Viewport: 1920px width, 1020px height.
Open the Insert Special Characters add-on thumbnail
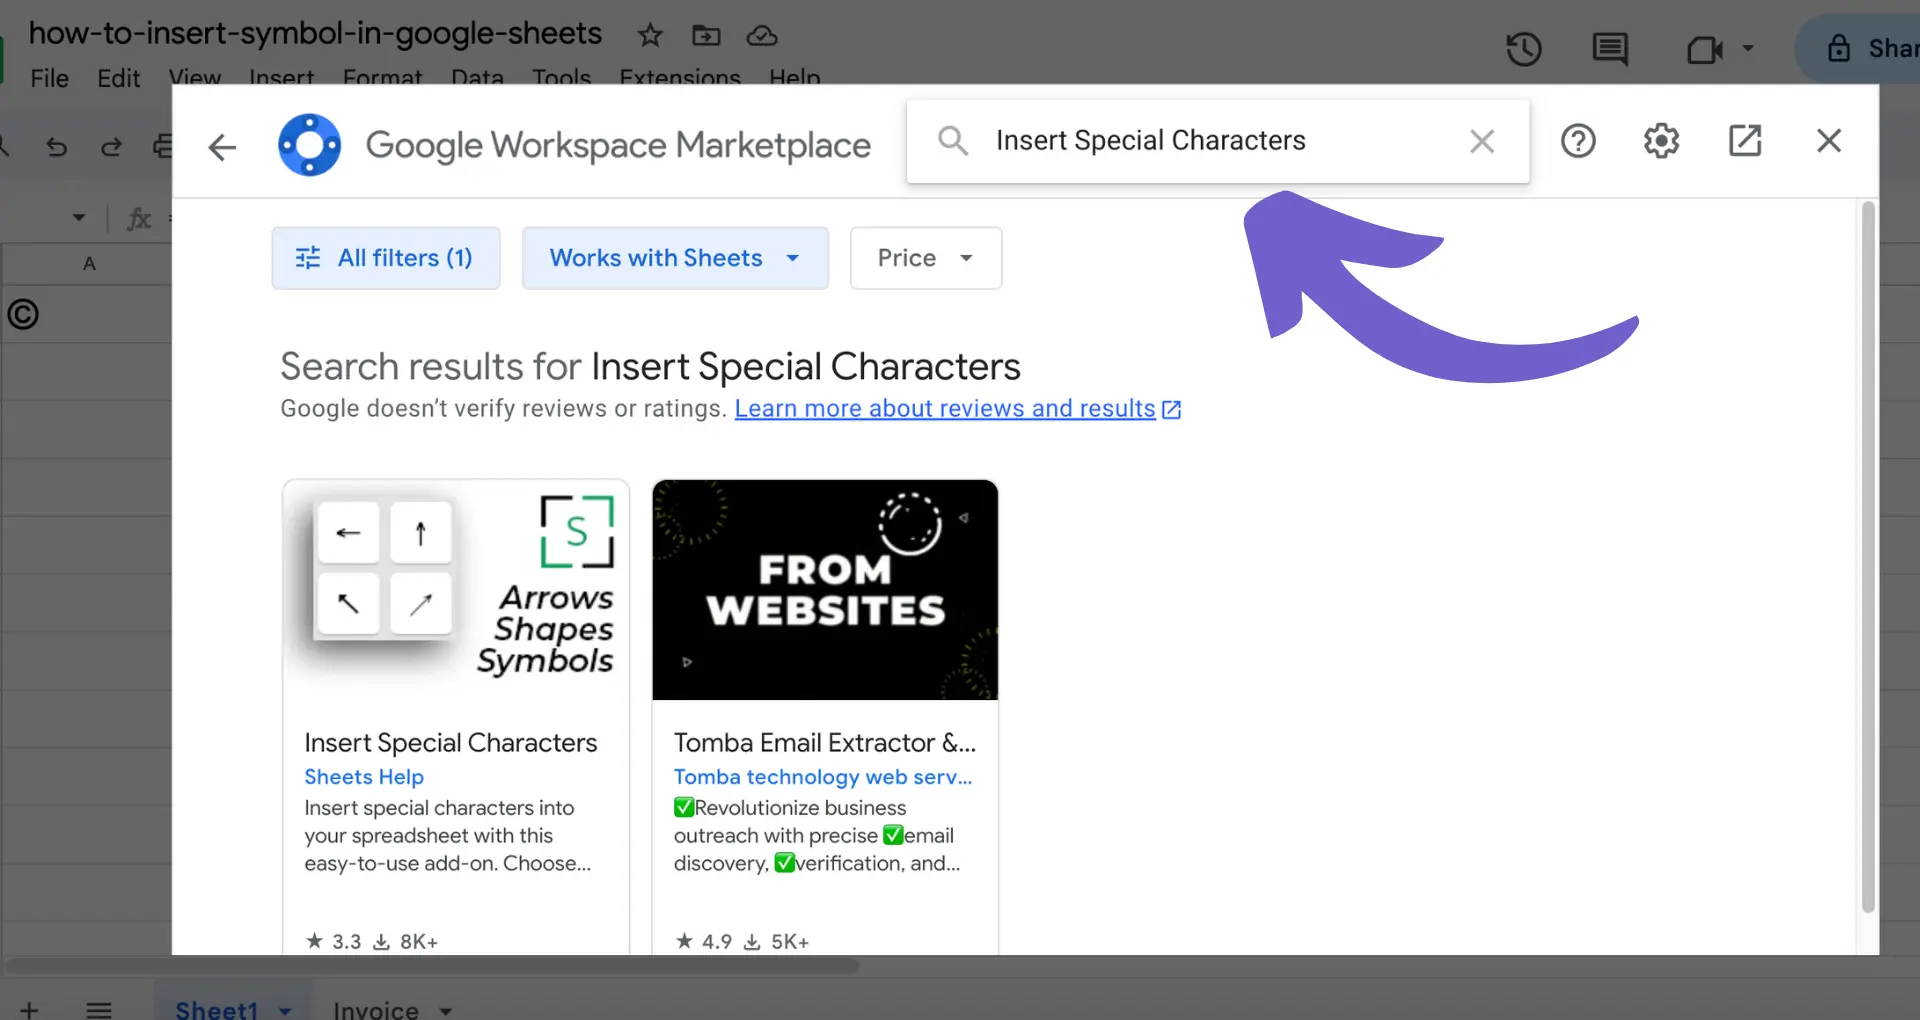point(456,590)
